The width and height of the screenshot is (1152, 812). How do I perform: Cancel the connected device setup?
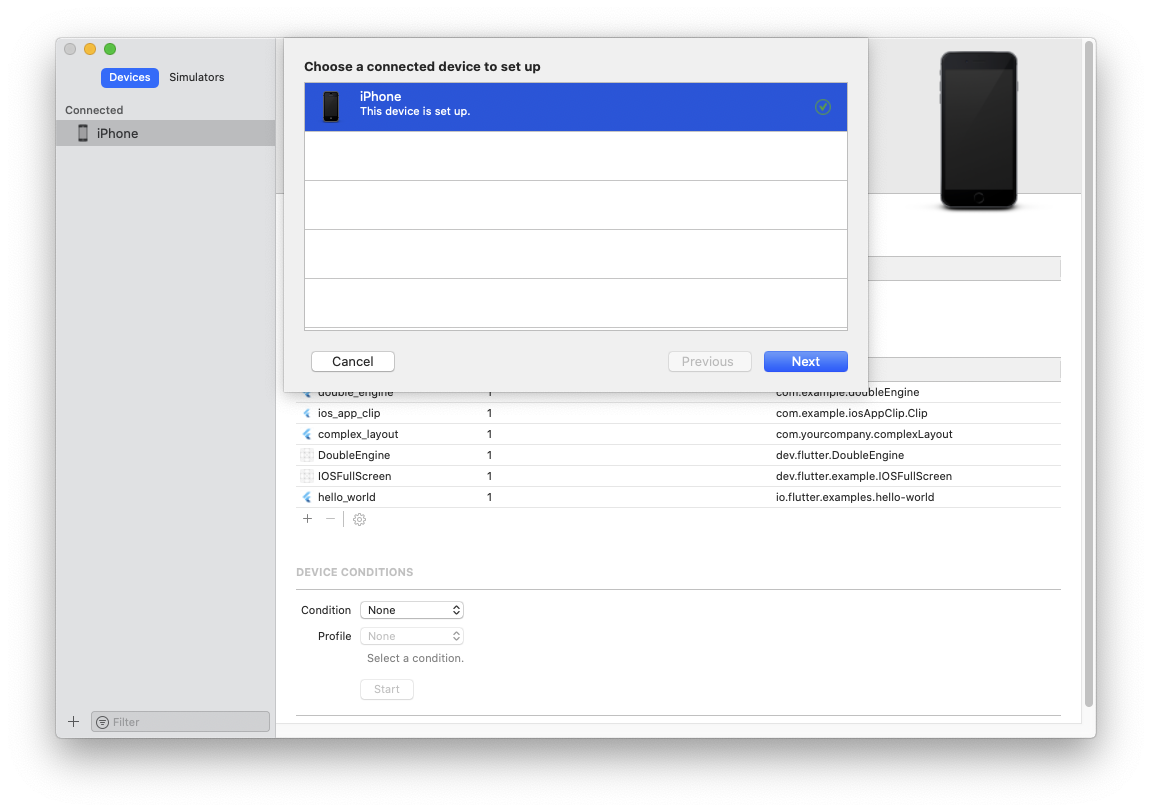(x=352, y=361)
